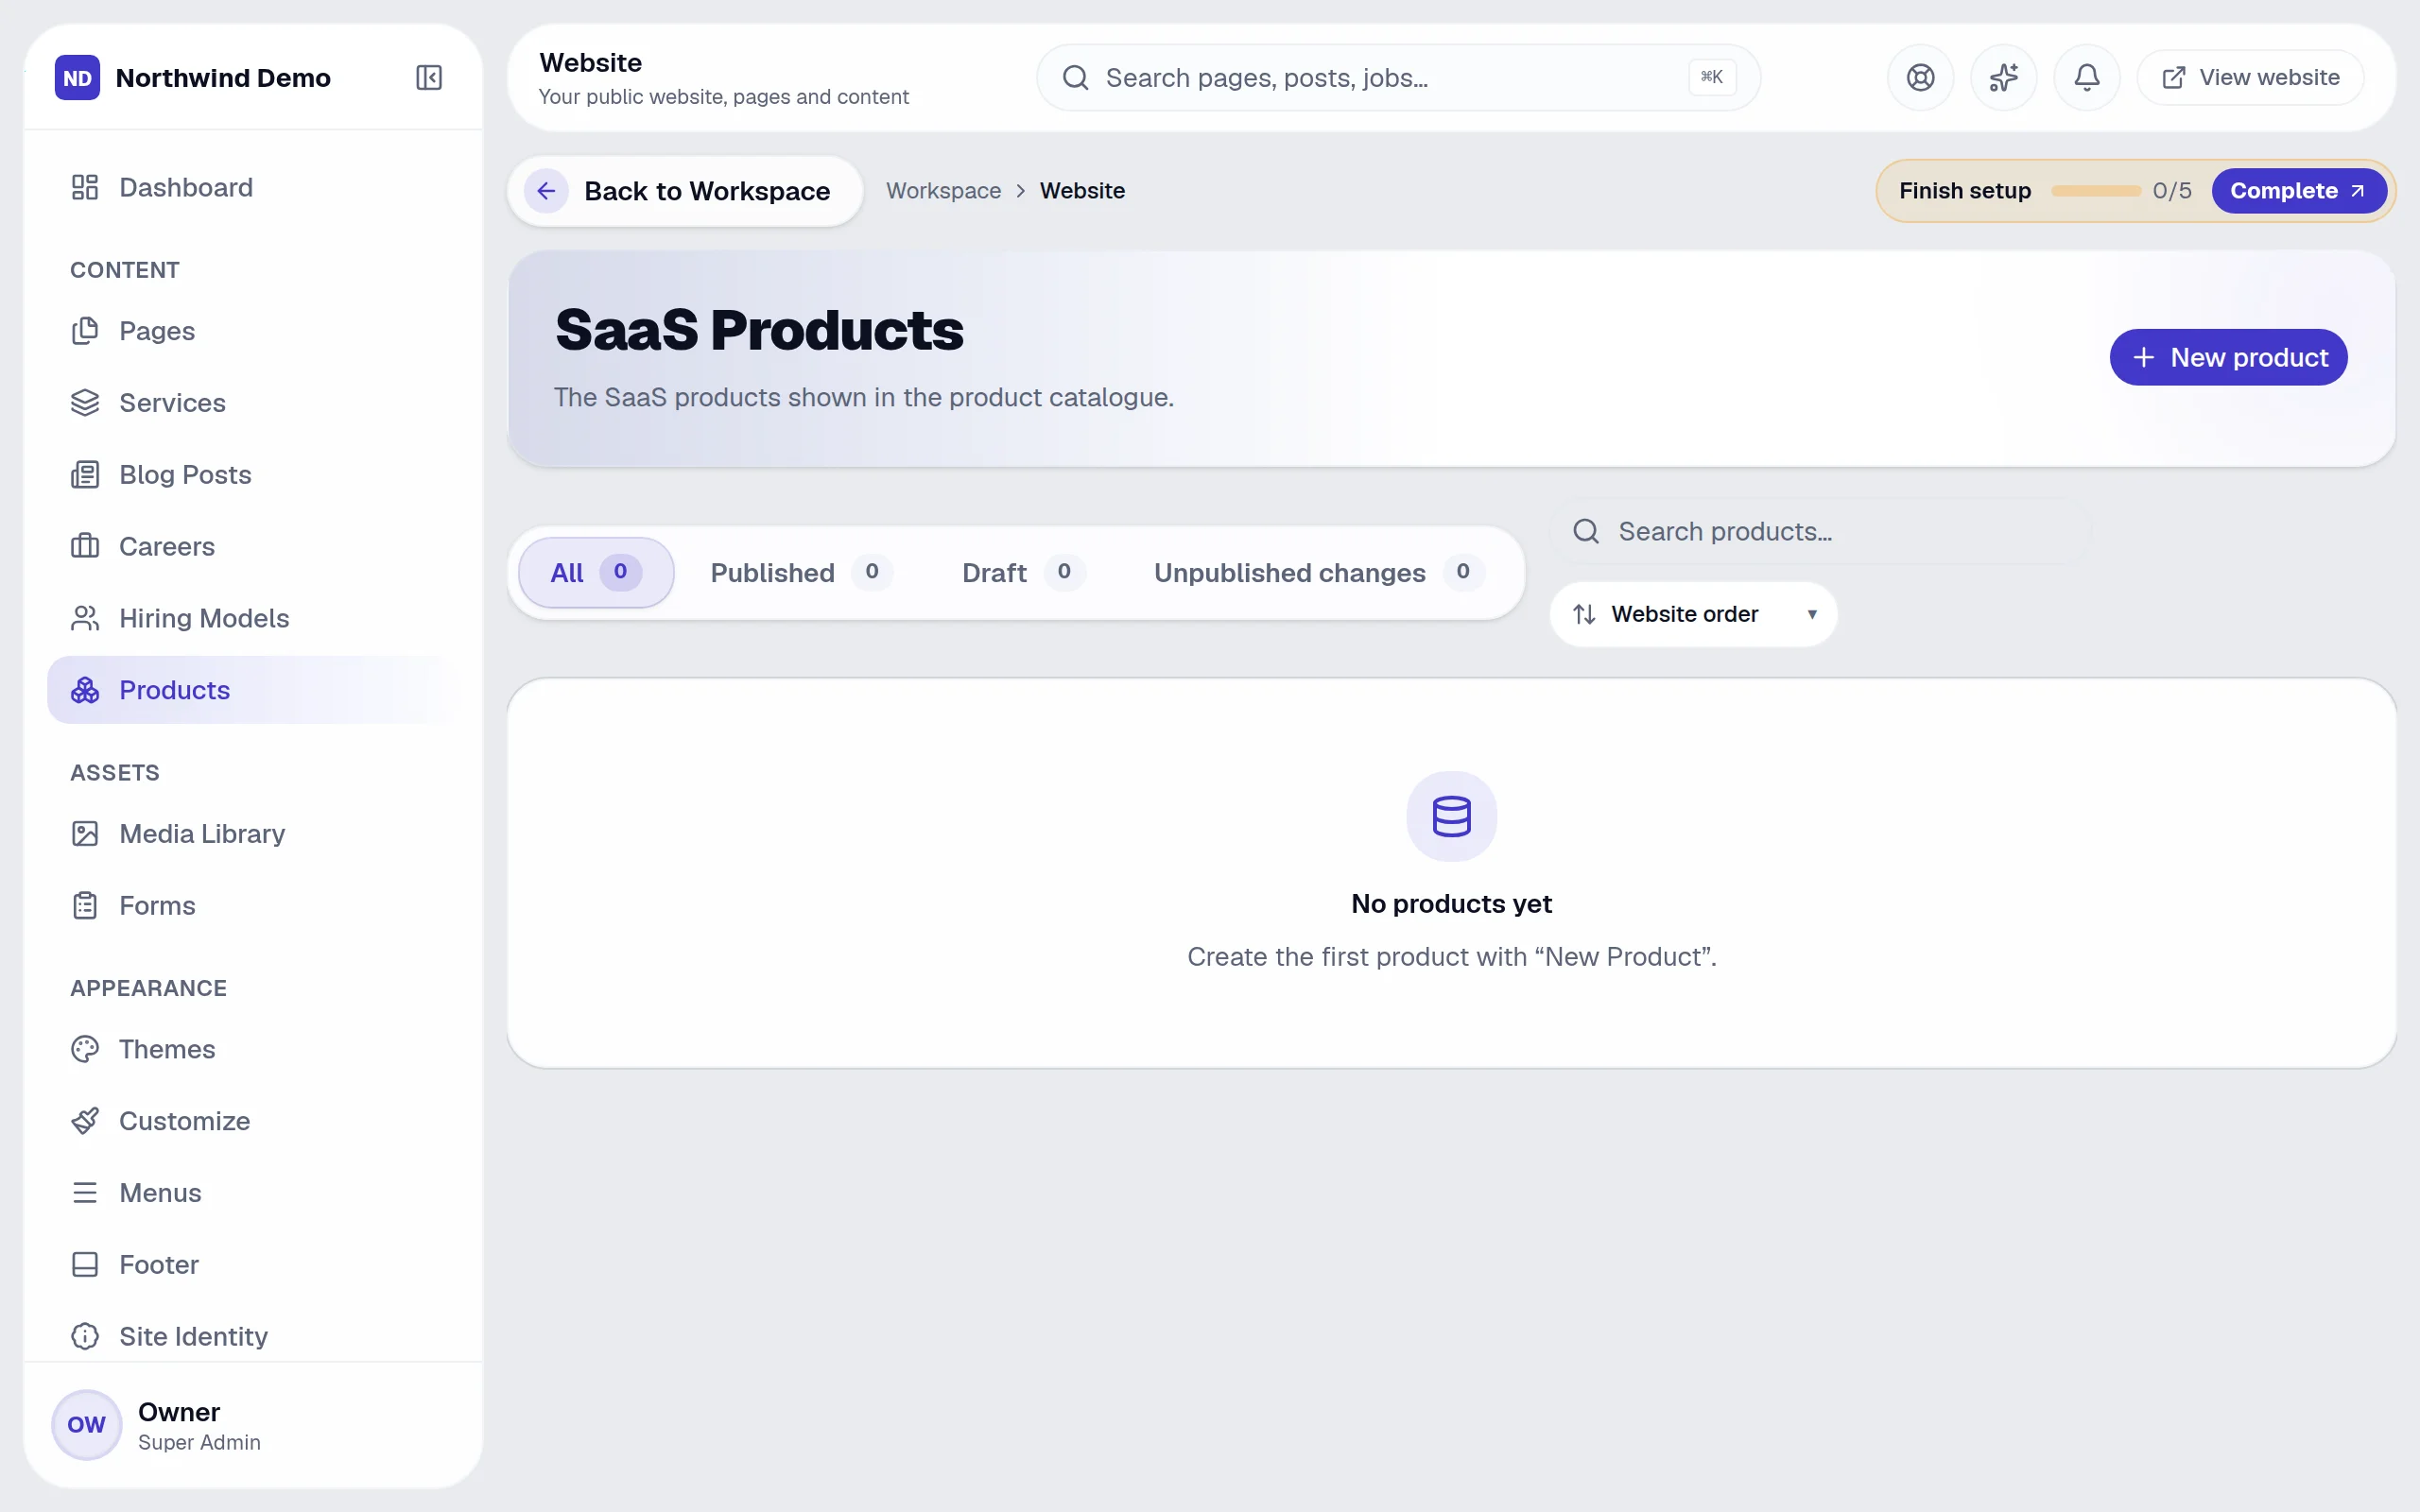Click the ND workspace logo badge
The image size is (2420, 1512).
[77, 77]
